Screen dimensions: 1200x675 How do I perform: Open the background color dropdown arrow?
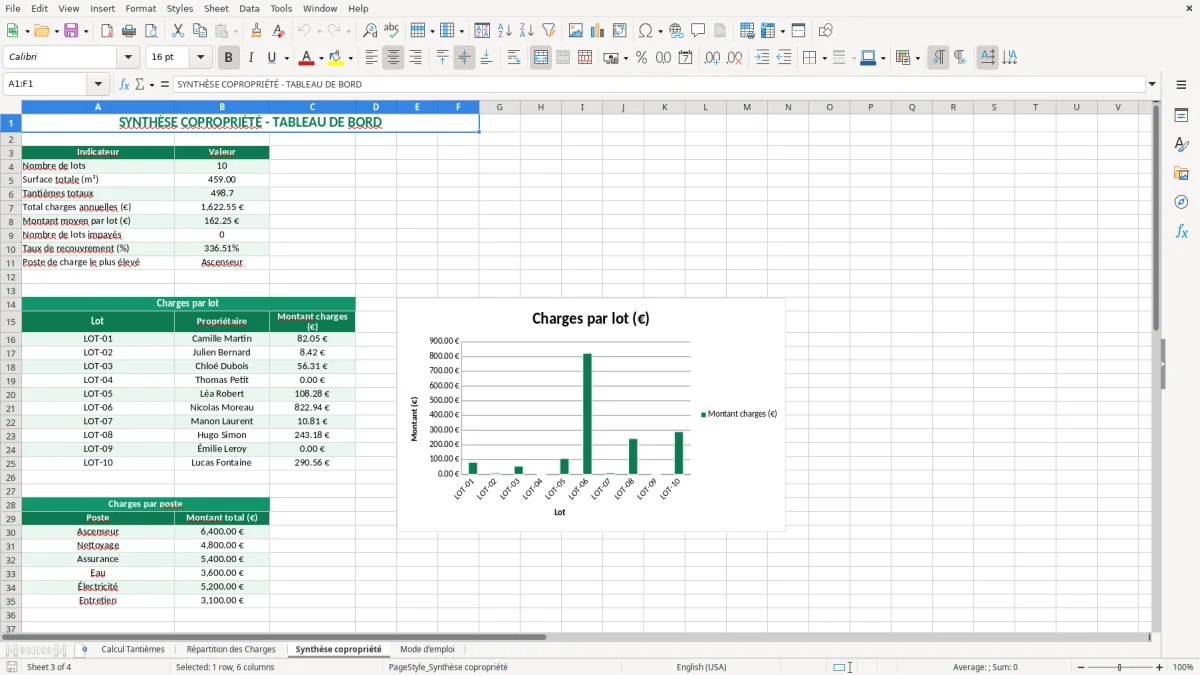click(x=350, y=58)
